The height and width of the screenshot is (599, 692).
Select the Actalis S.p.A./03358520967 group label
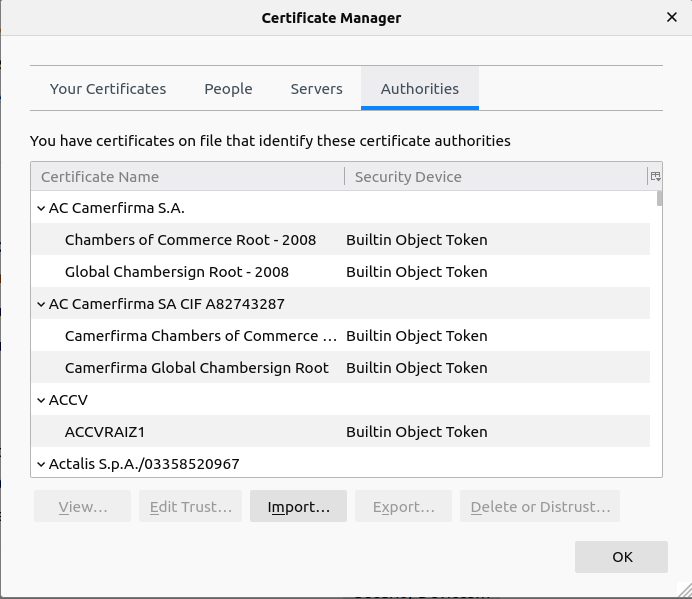click(144, 464)
